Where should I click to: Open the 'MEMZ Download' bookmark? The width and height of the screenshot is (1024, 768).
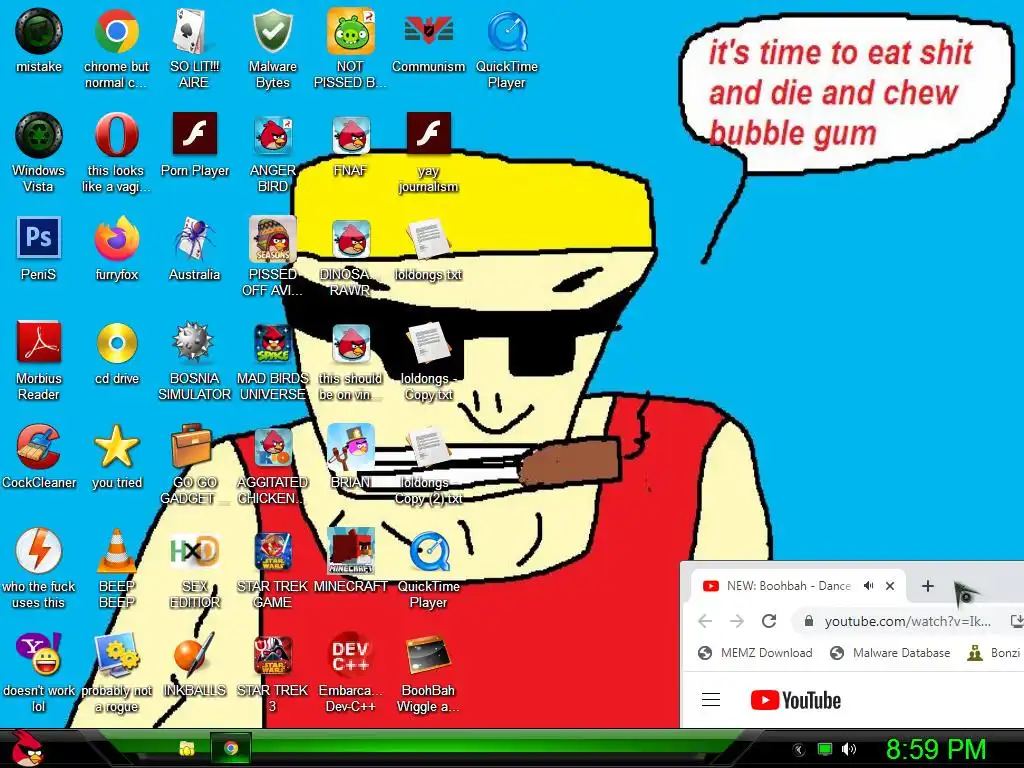(755, 653)
